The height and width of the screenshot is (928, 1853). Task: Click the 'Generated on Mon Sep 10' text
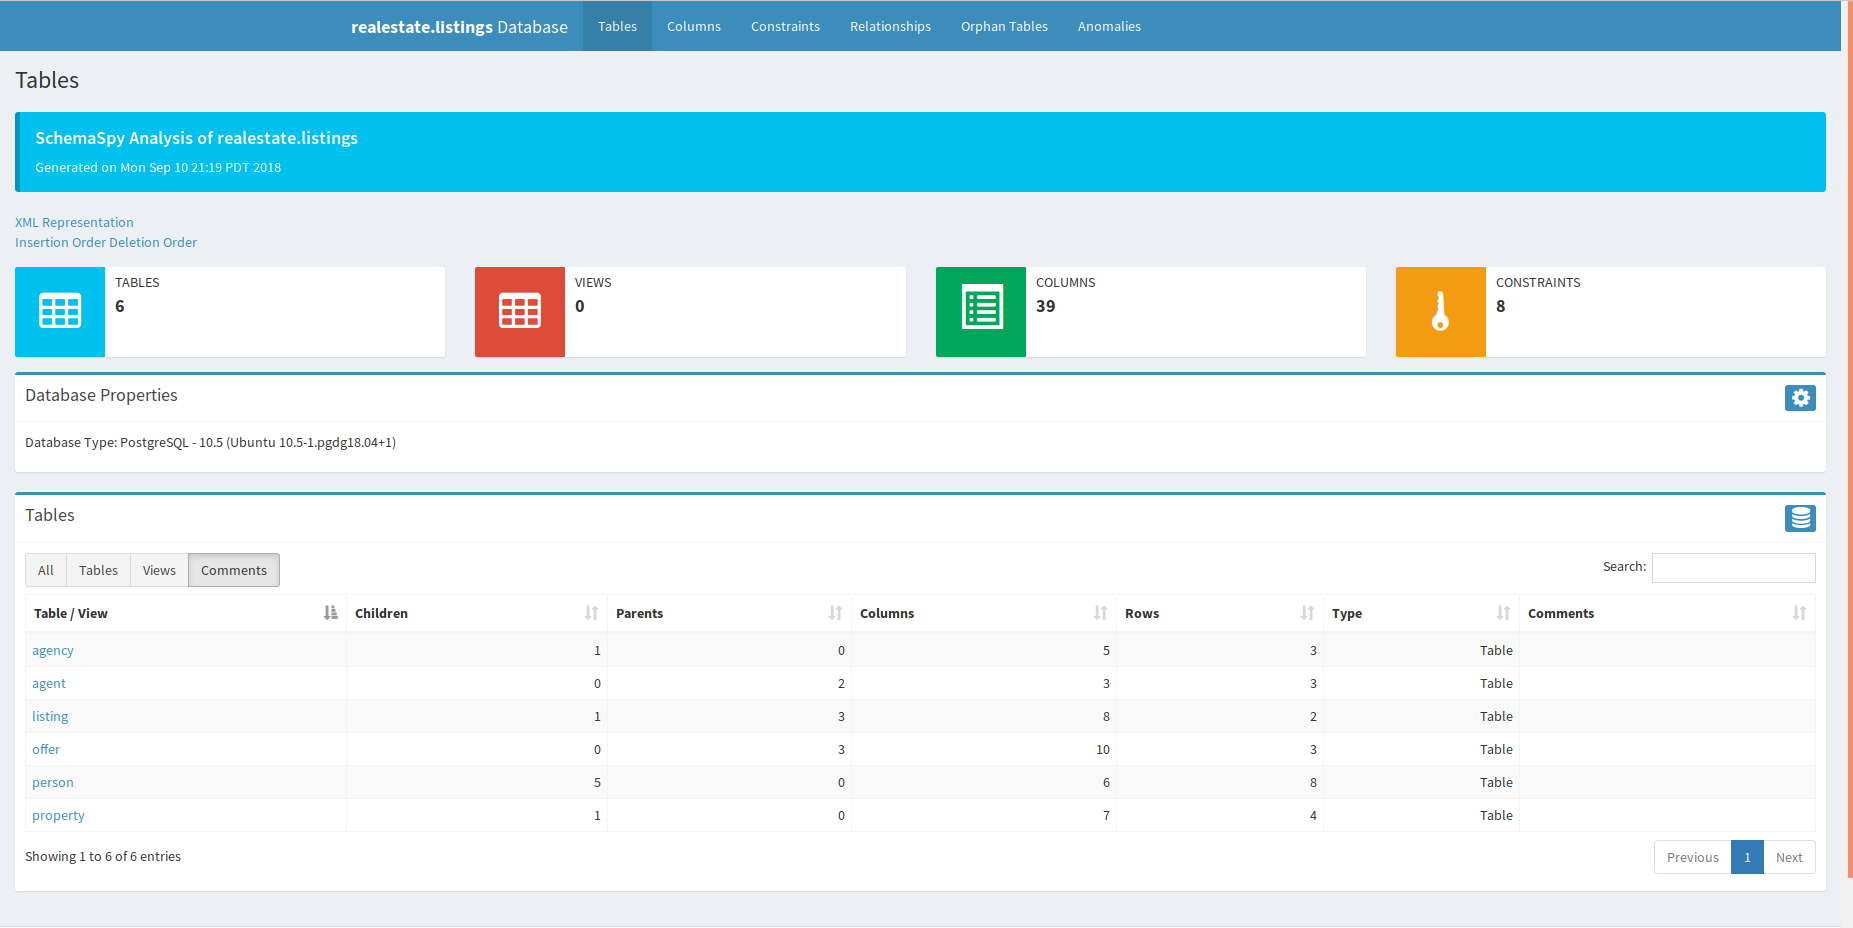(158, 167)
